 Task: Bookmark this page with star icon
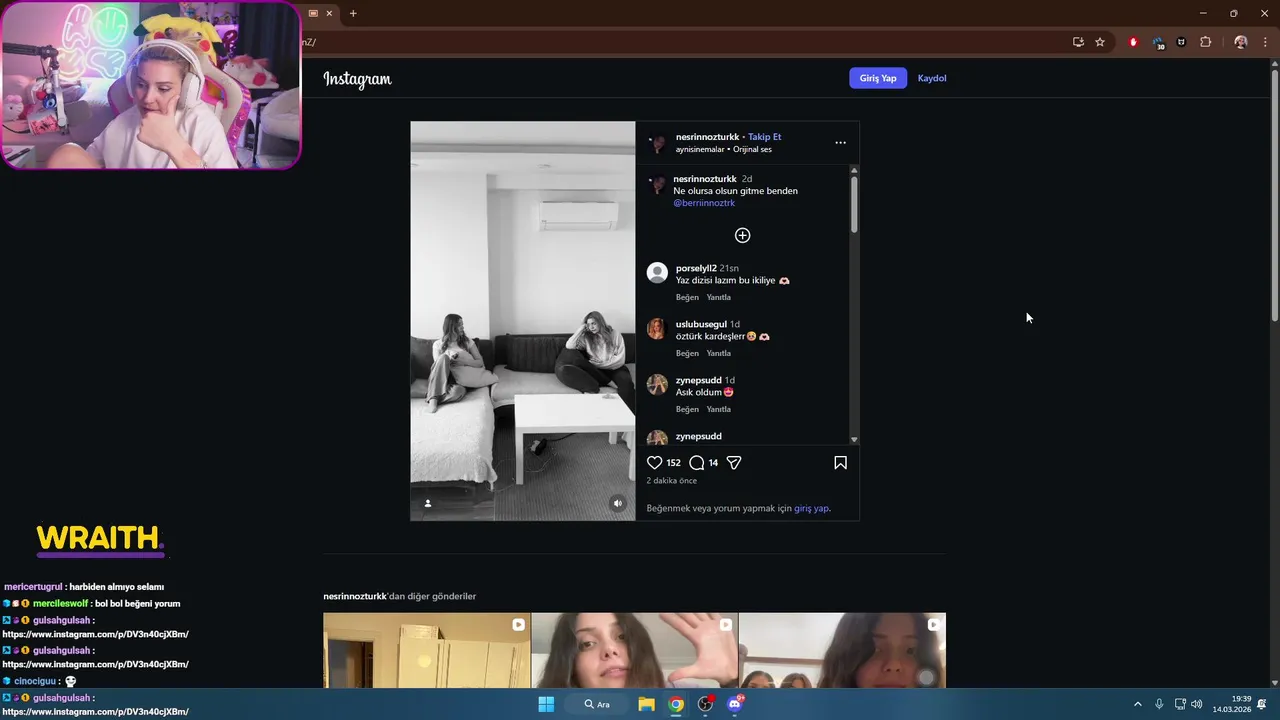(x=1100, y=42)
